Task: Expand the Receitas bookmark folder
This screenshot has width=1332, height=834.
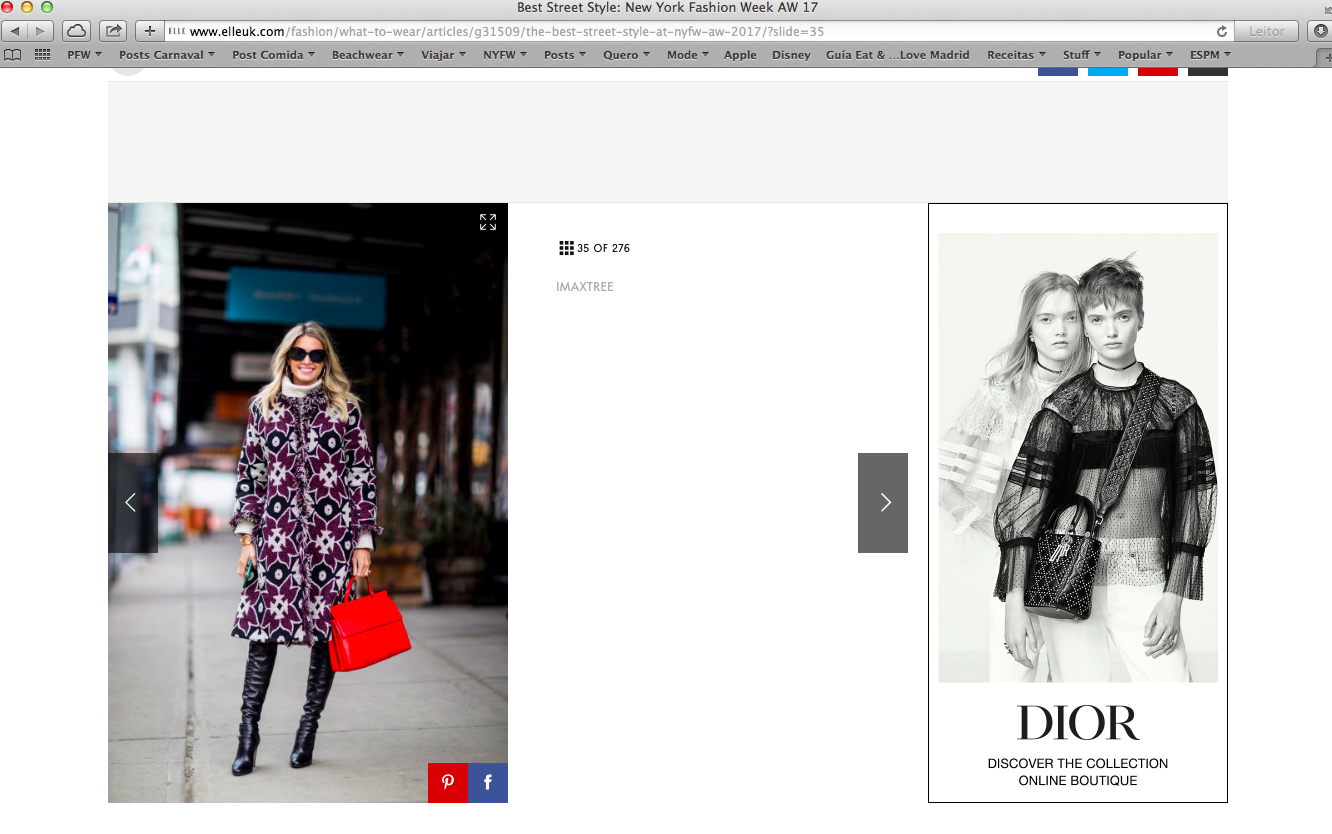Action: pyautogui.click(x=1016, y=55)
